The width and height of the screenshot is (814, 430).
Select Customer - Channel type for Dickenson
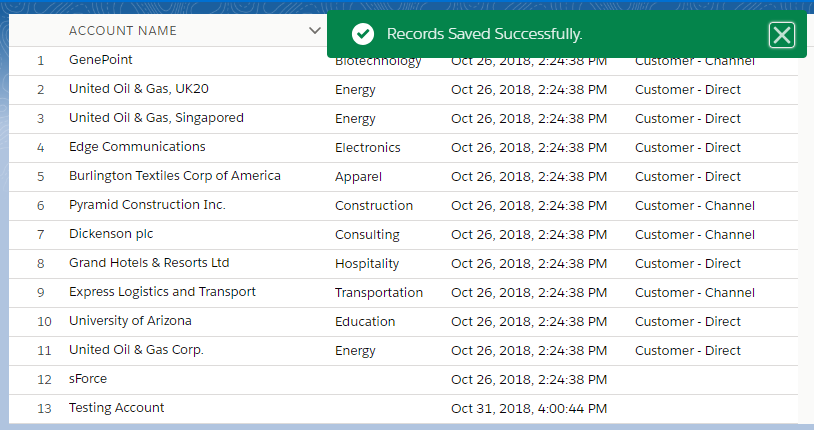[x=695, y=235]
